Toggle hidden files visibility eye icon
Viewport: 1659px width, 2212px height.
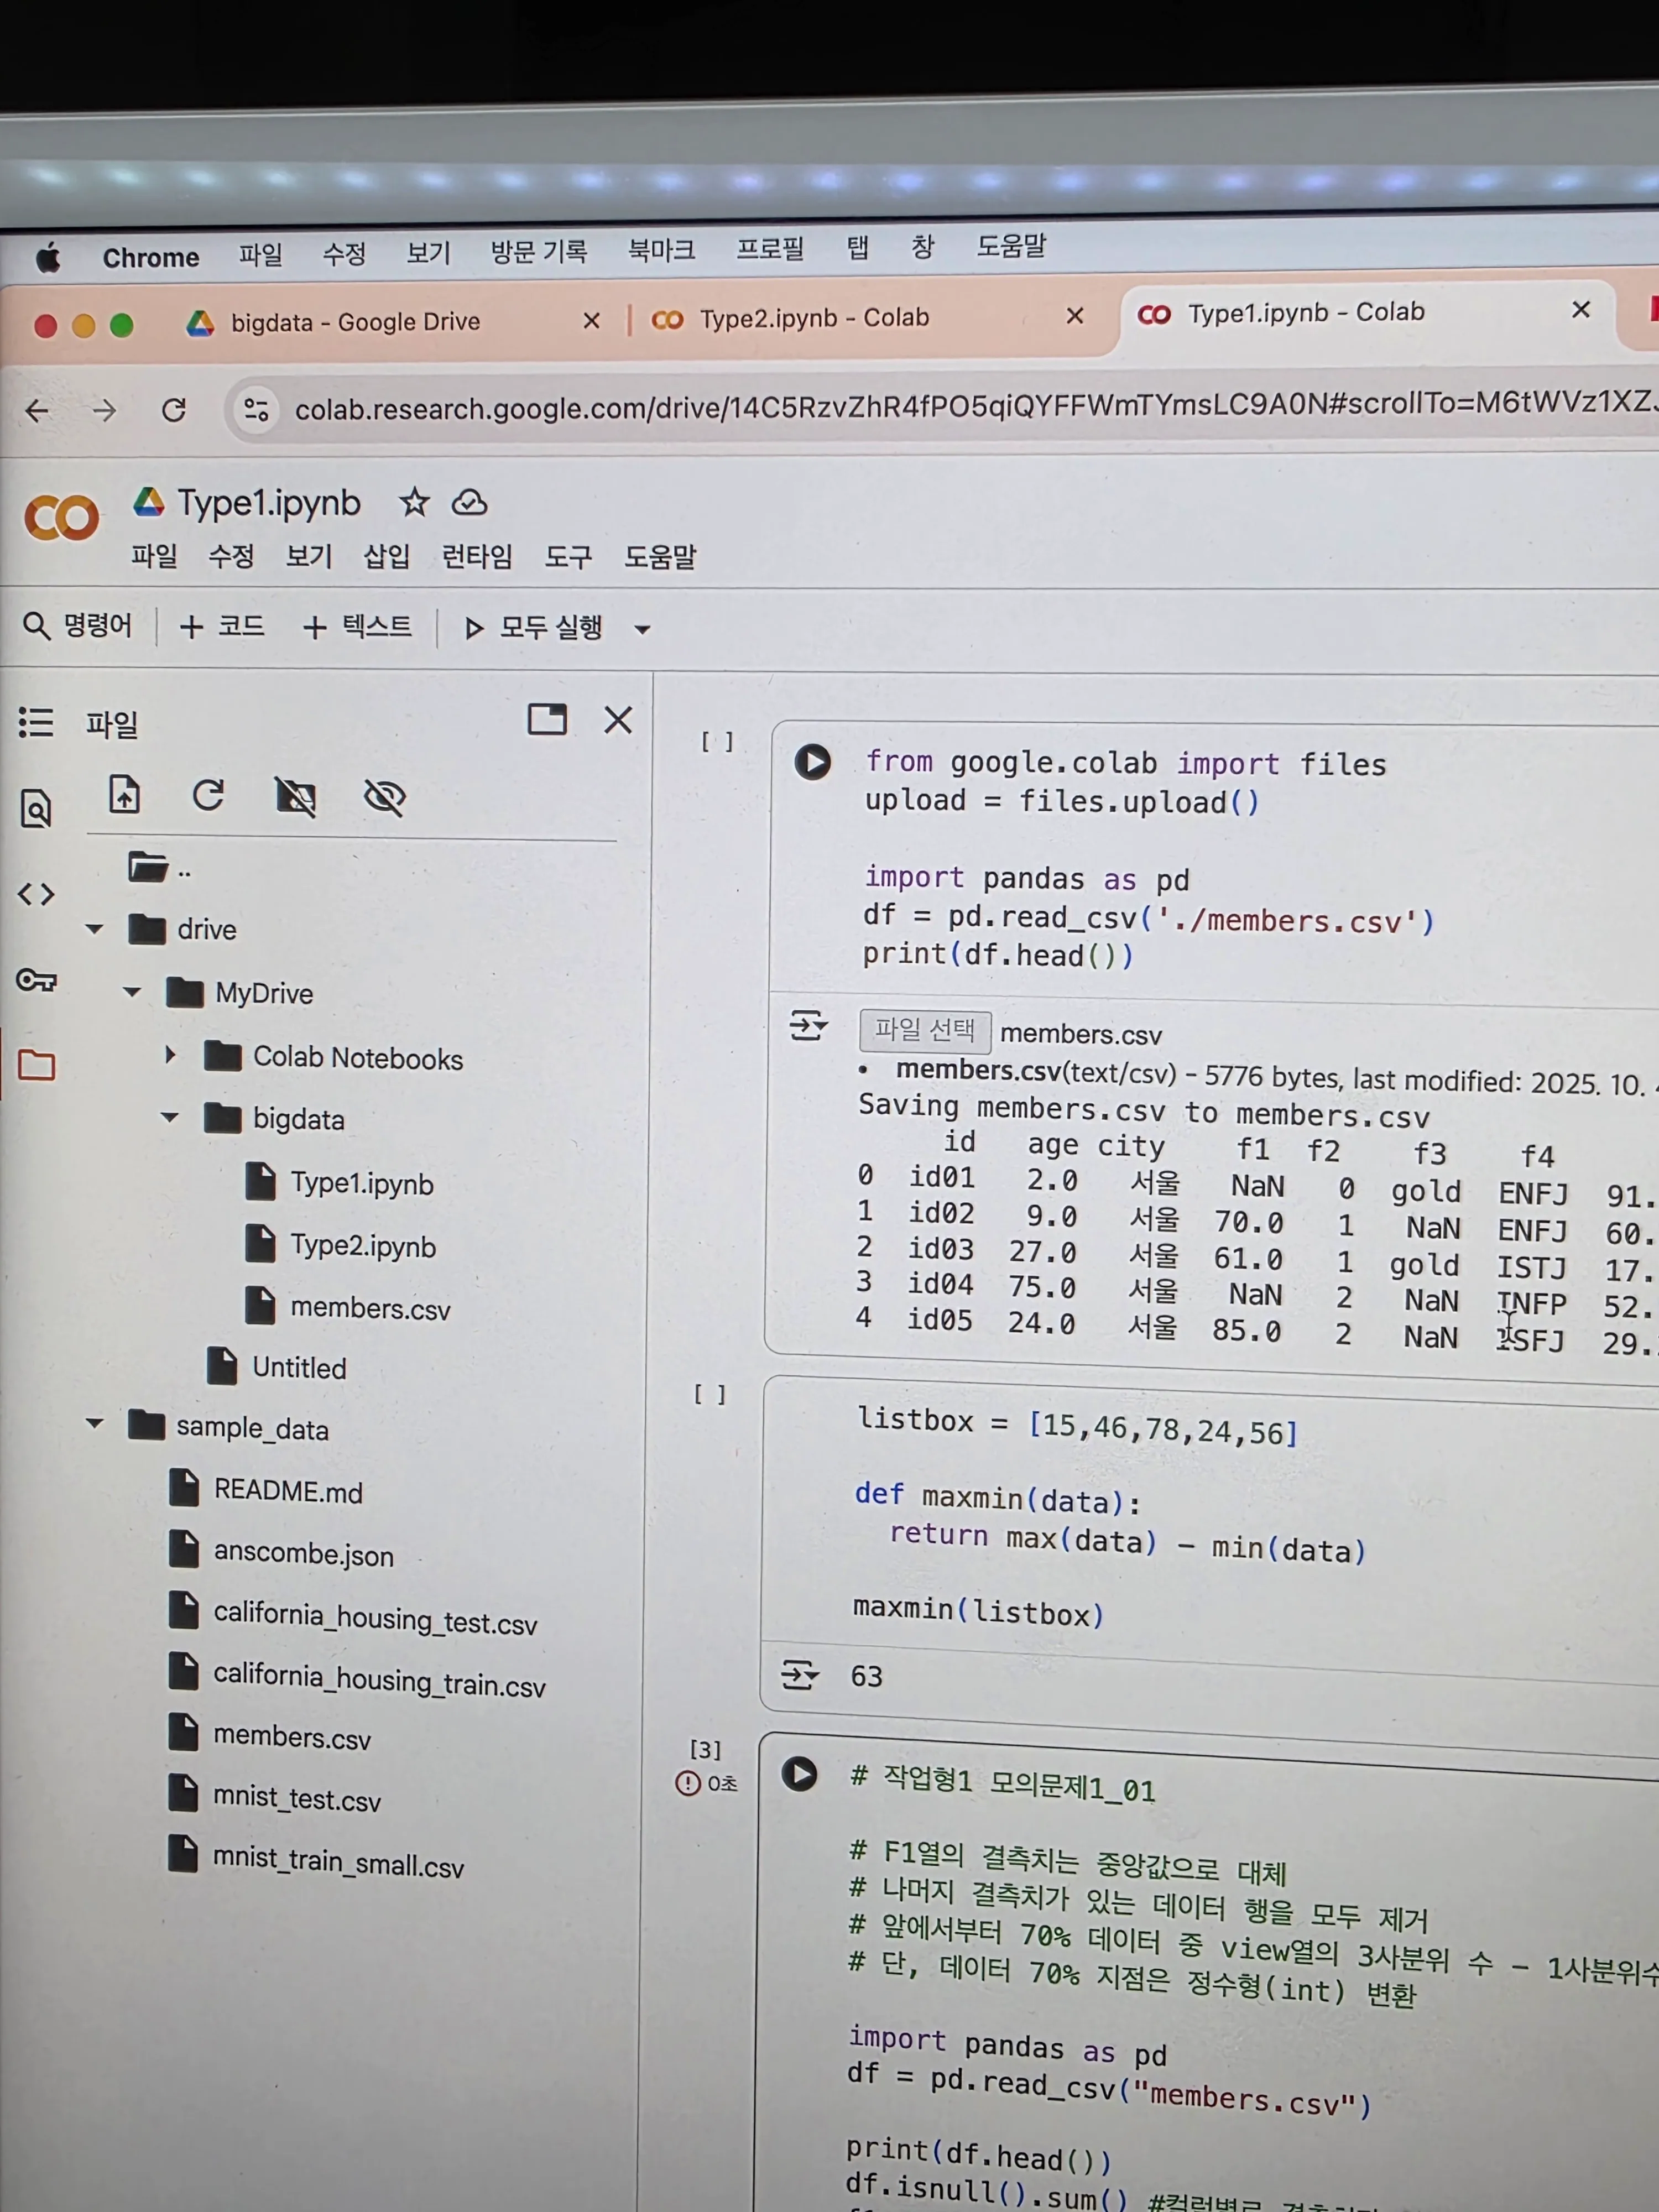pyautogui.click(x=384, y=798)
